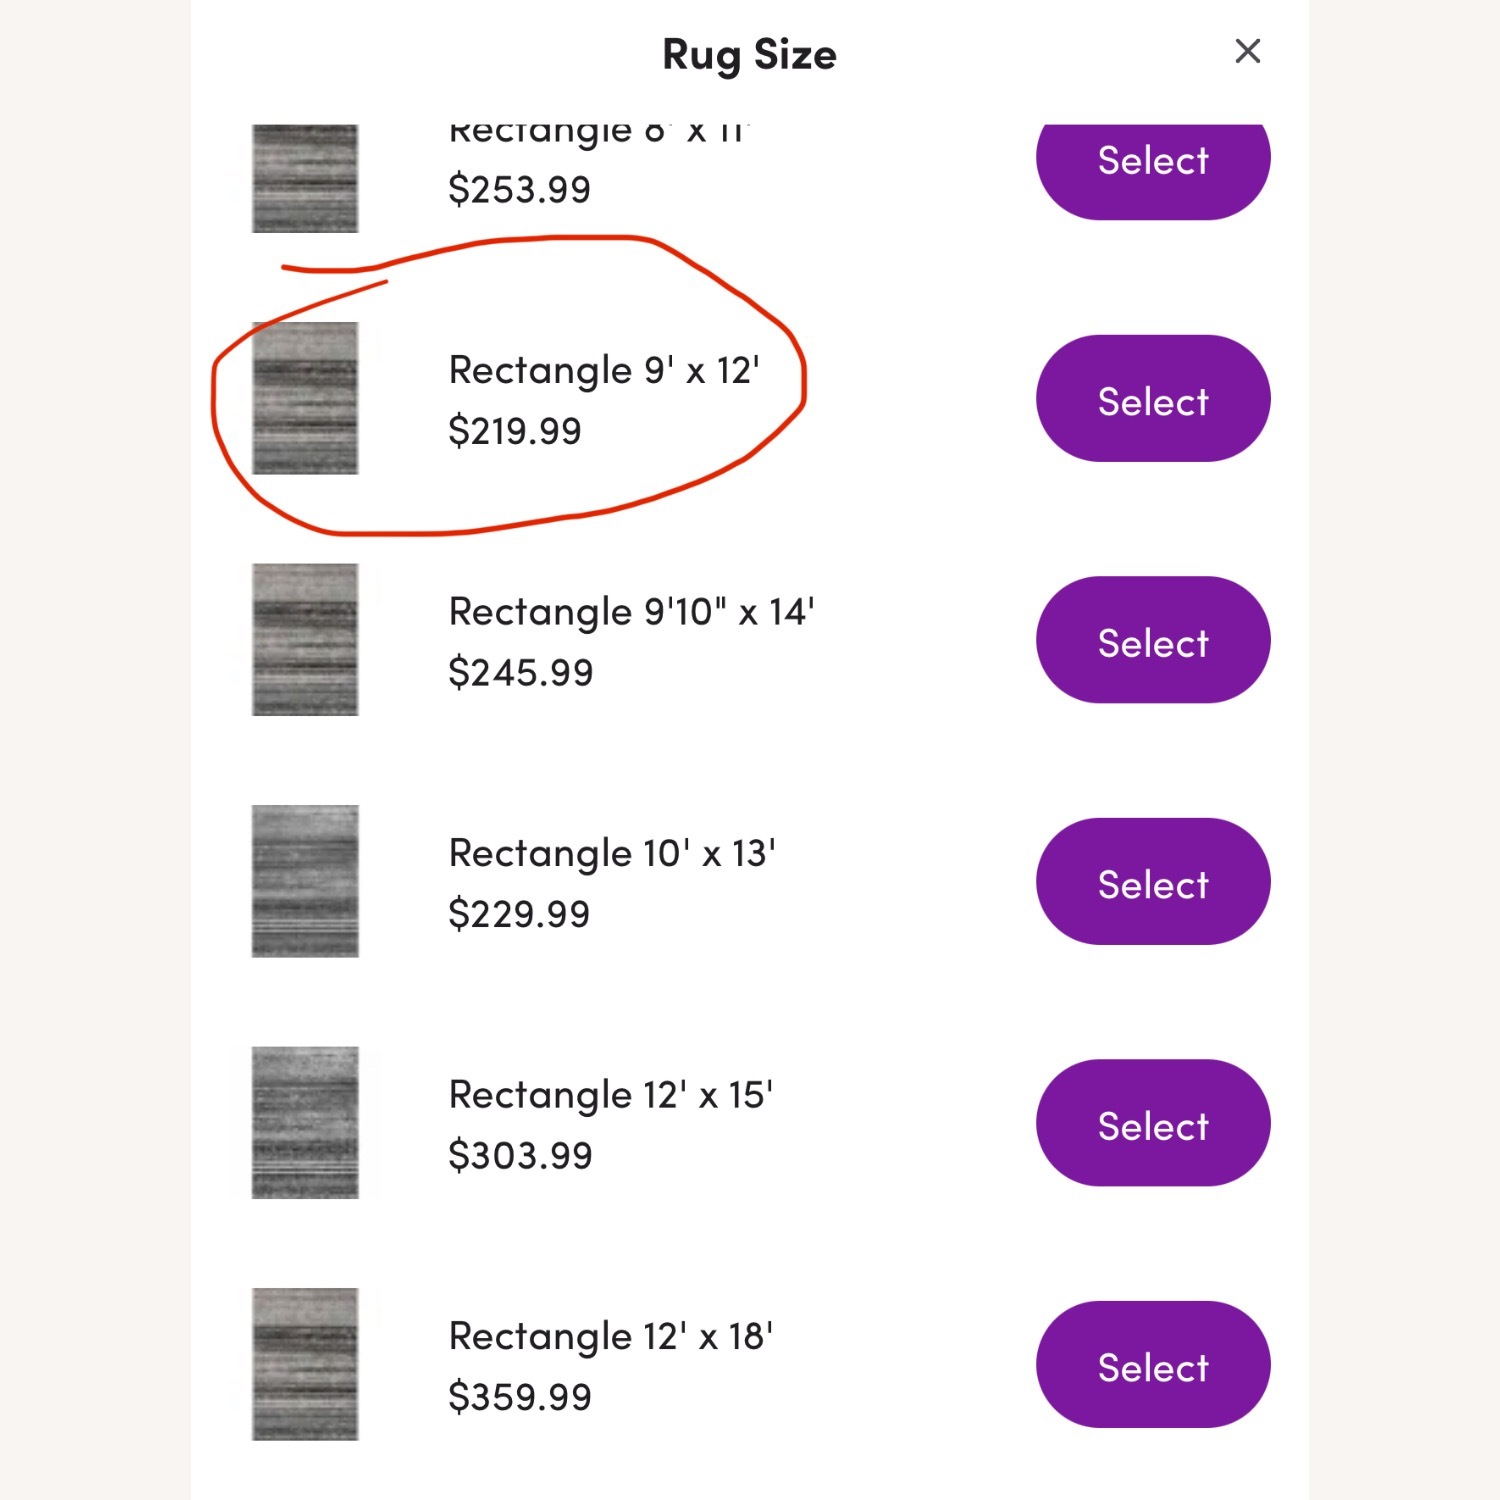
Task: Click the Rug Size dialog title
Action: (748, 55)
